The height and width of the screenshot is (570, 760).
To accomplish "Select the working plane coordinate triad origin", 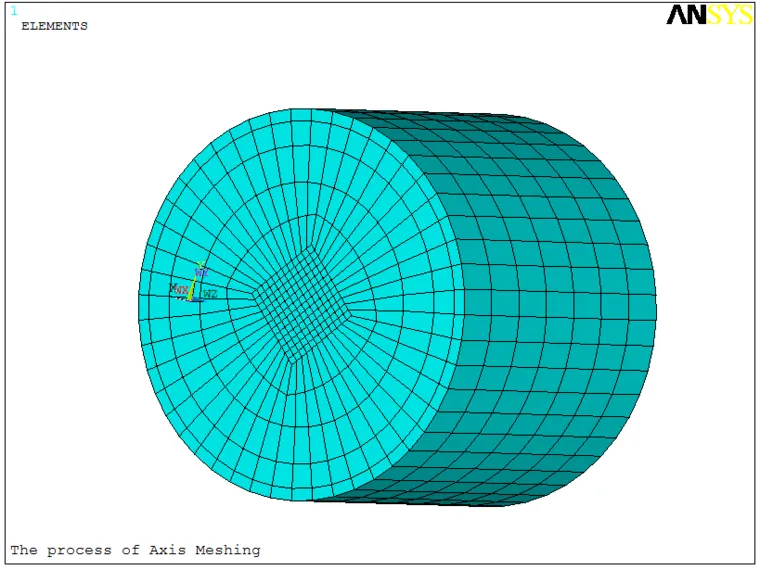I will coord(192,297).
